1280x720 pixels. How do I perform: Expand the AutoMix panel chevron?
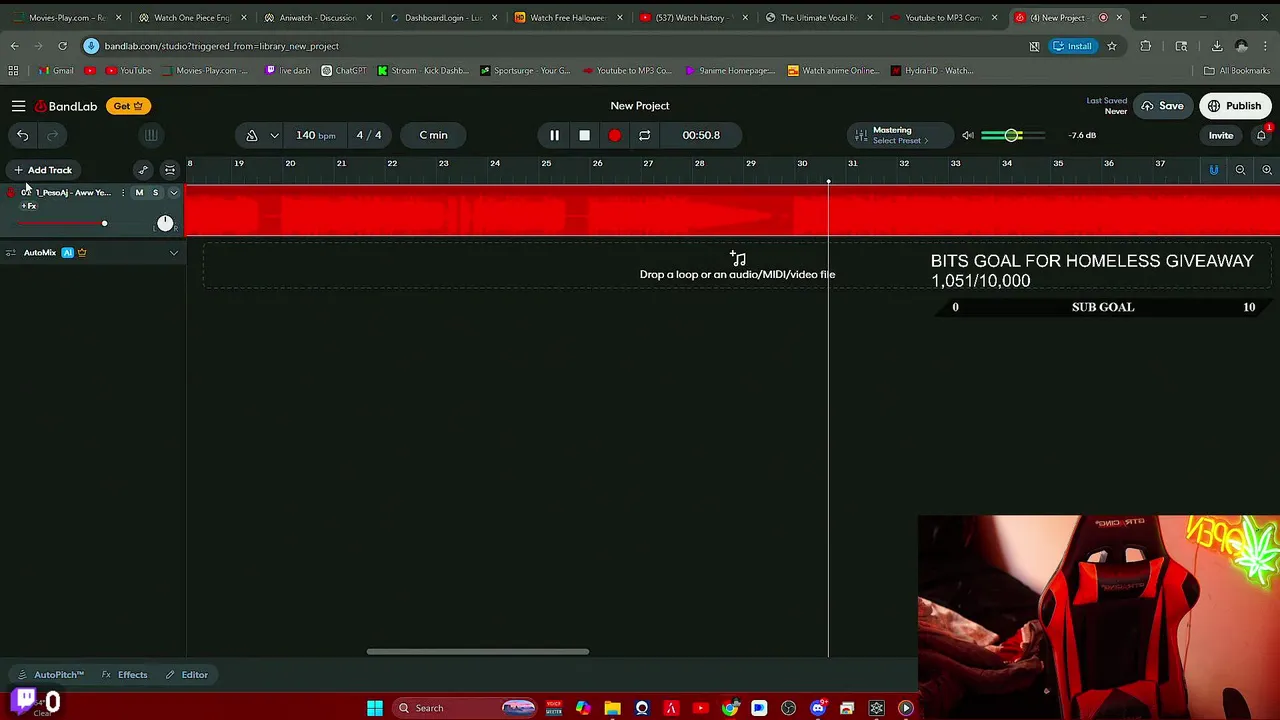(x=173, y=253)
